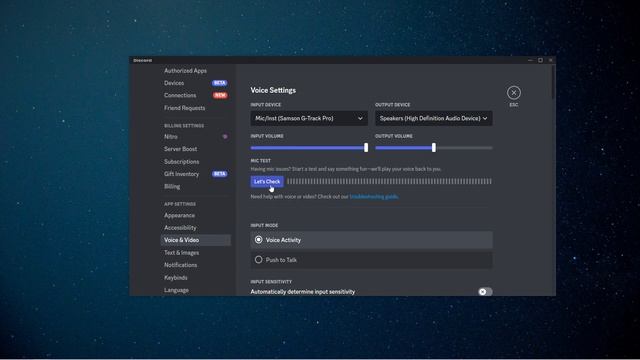Click the Voice Settings heading
This screenshot has width=640, height=360.
(273, 90)
